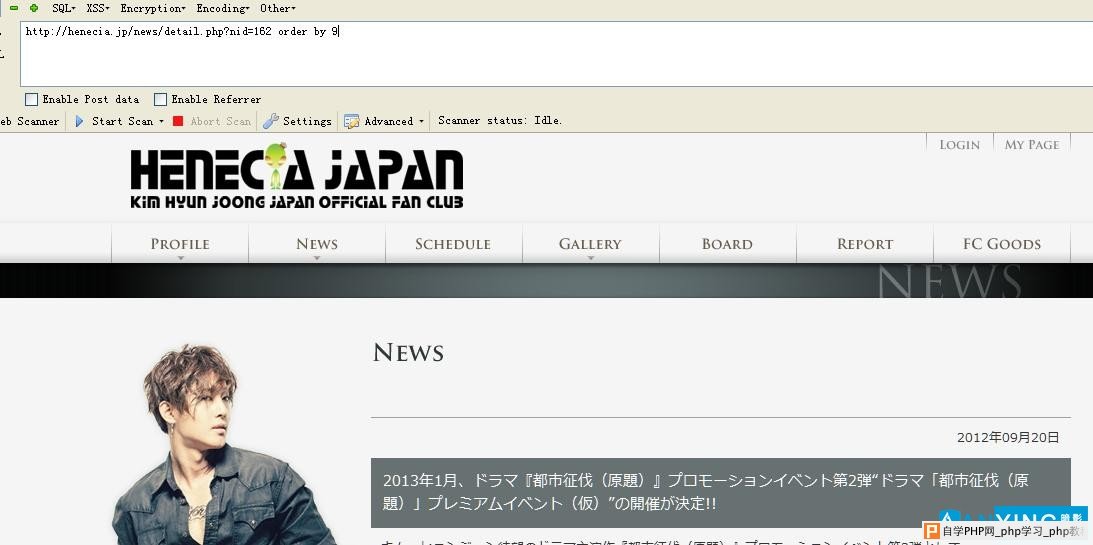Image resolution: width=1093 pixels, height=545 pixels.
Task: Enable Referrer checkbox
Action: [x=160, y=100]
